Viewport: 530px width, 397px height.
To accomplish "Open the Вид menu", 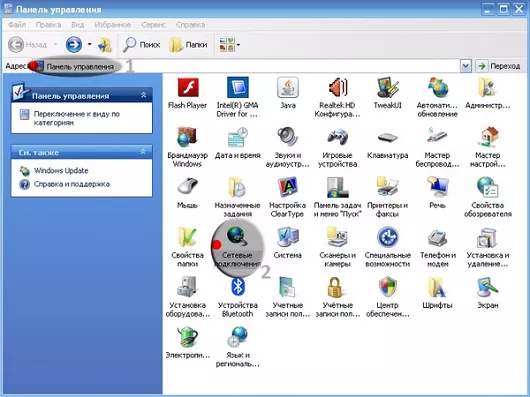I will point(77,25).
